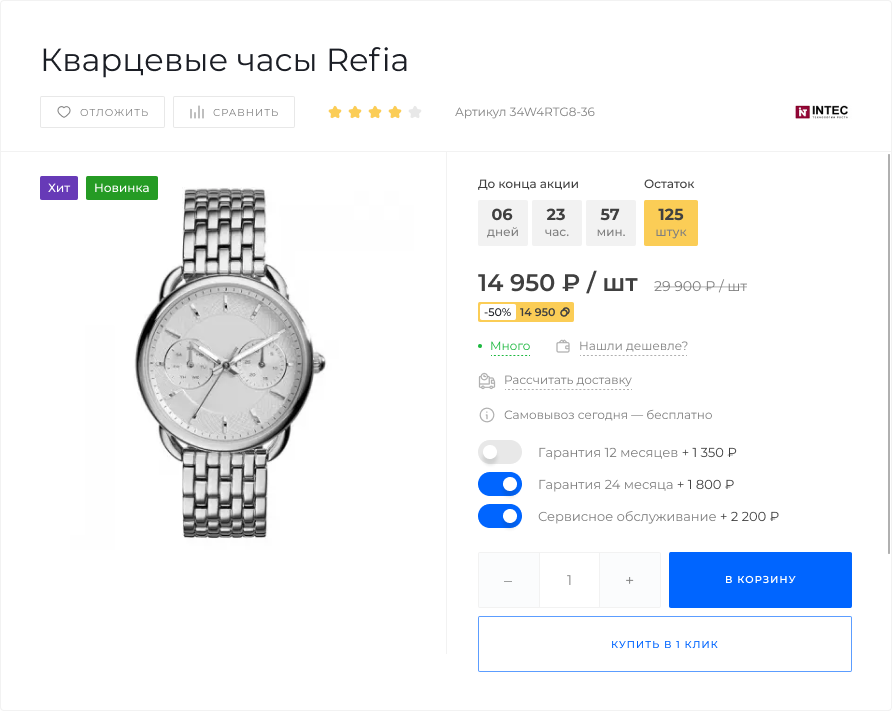892x711 pixels.
Task: Click the quantity input field
Action: (569, 580)
